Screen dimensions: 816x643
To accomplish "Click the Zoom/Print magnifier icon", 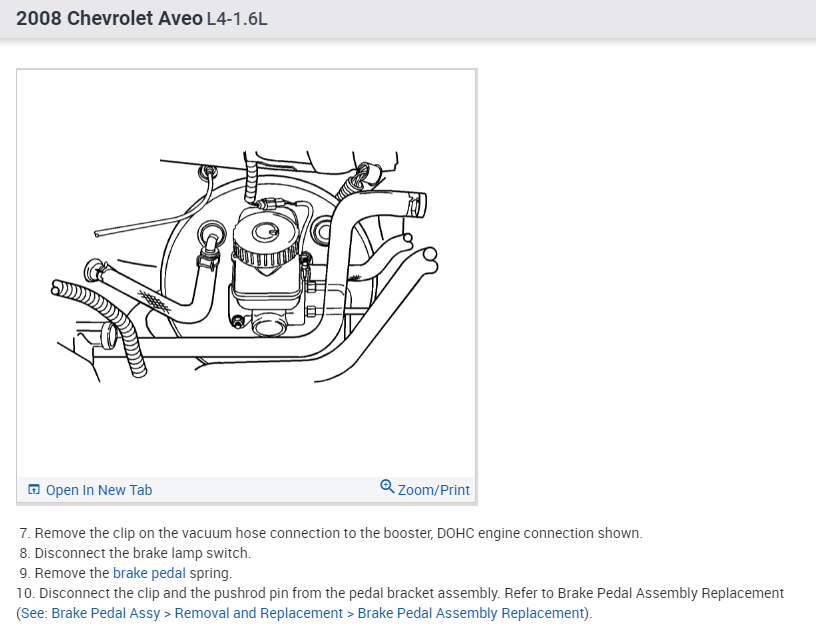I will tap(387, 486).
